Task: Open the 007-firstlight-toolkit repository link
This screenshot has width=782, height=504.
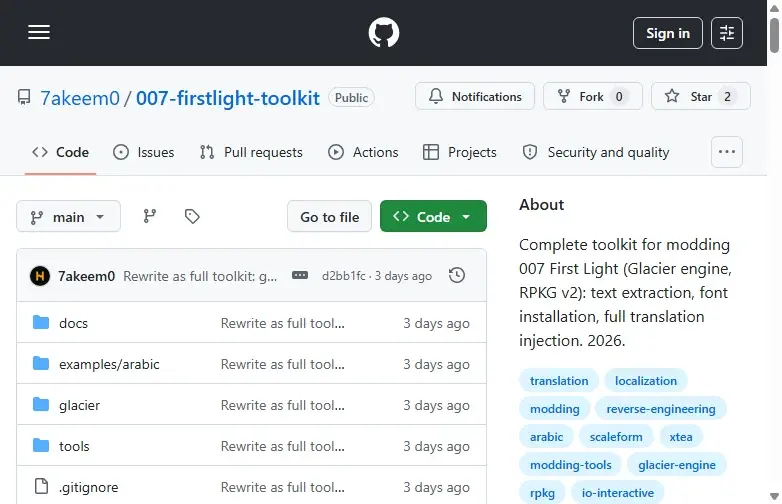Action: [x=228, y=98]
